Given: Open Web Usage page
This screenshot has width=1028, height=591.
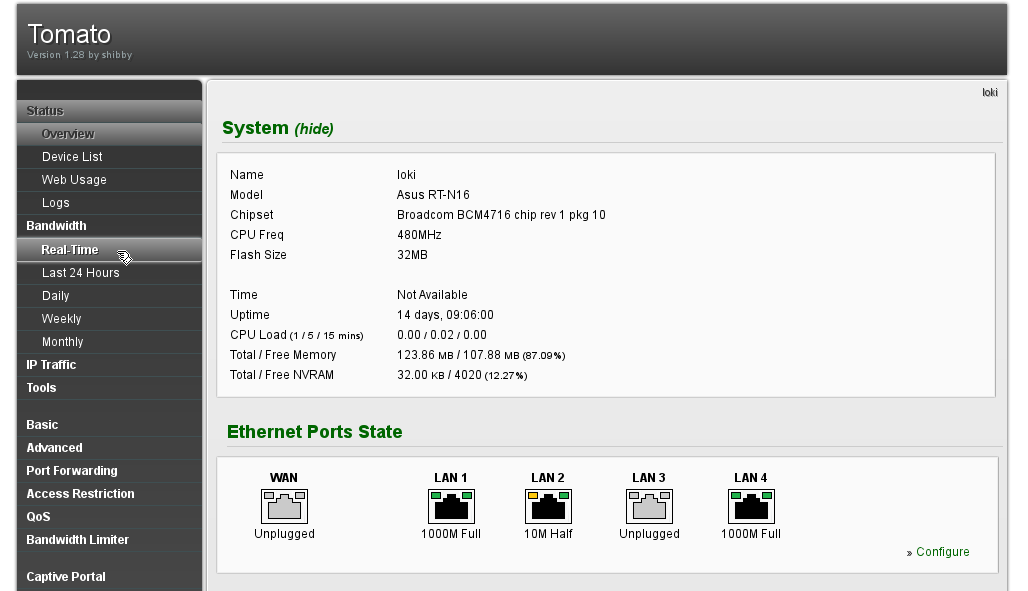Looking at the screenshot, I should [x=109, y=180].
